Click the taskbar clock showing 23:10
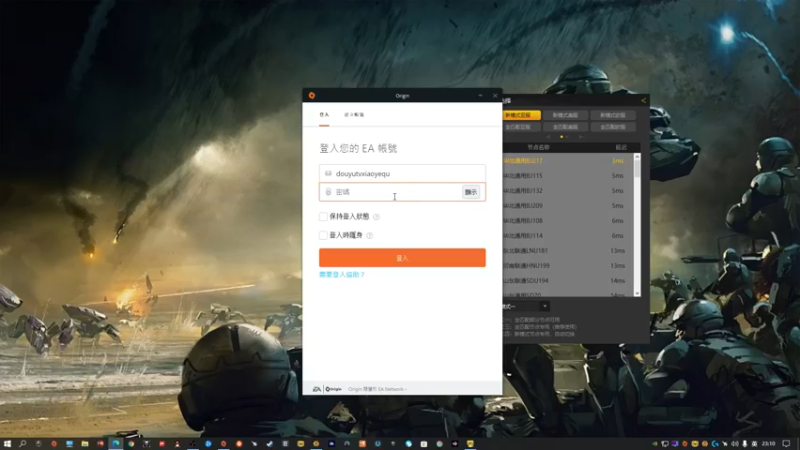800x450 pixels. click(x=768, y=443)
